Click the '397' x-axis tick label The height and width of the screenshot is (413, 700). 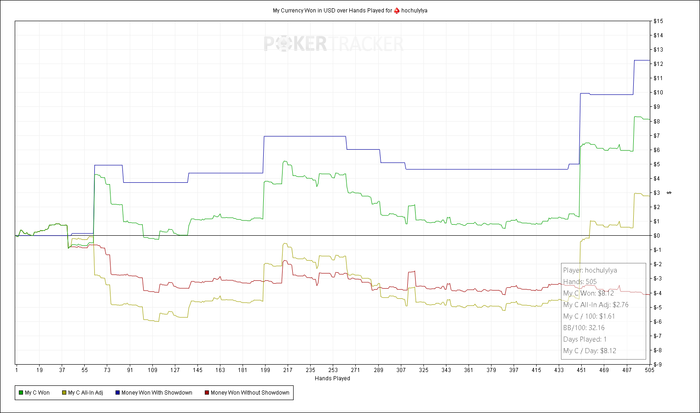pos(513,370)
